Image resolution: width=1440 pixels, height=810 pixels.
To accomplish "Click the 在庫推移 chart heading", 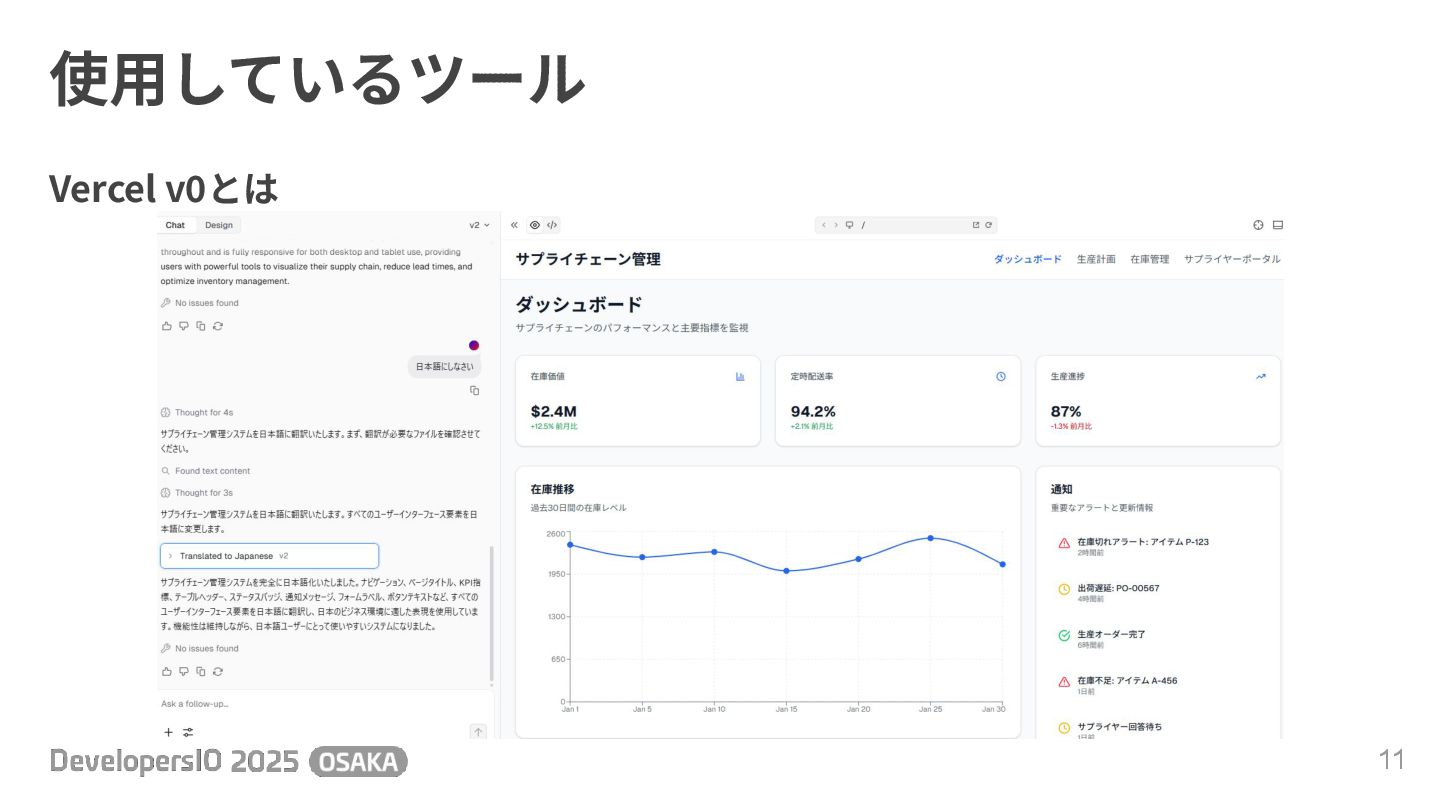I will (x=552, y=489).
